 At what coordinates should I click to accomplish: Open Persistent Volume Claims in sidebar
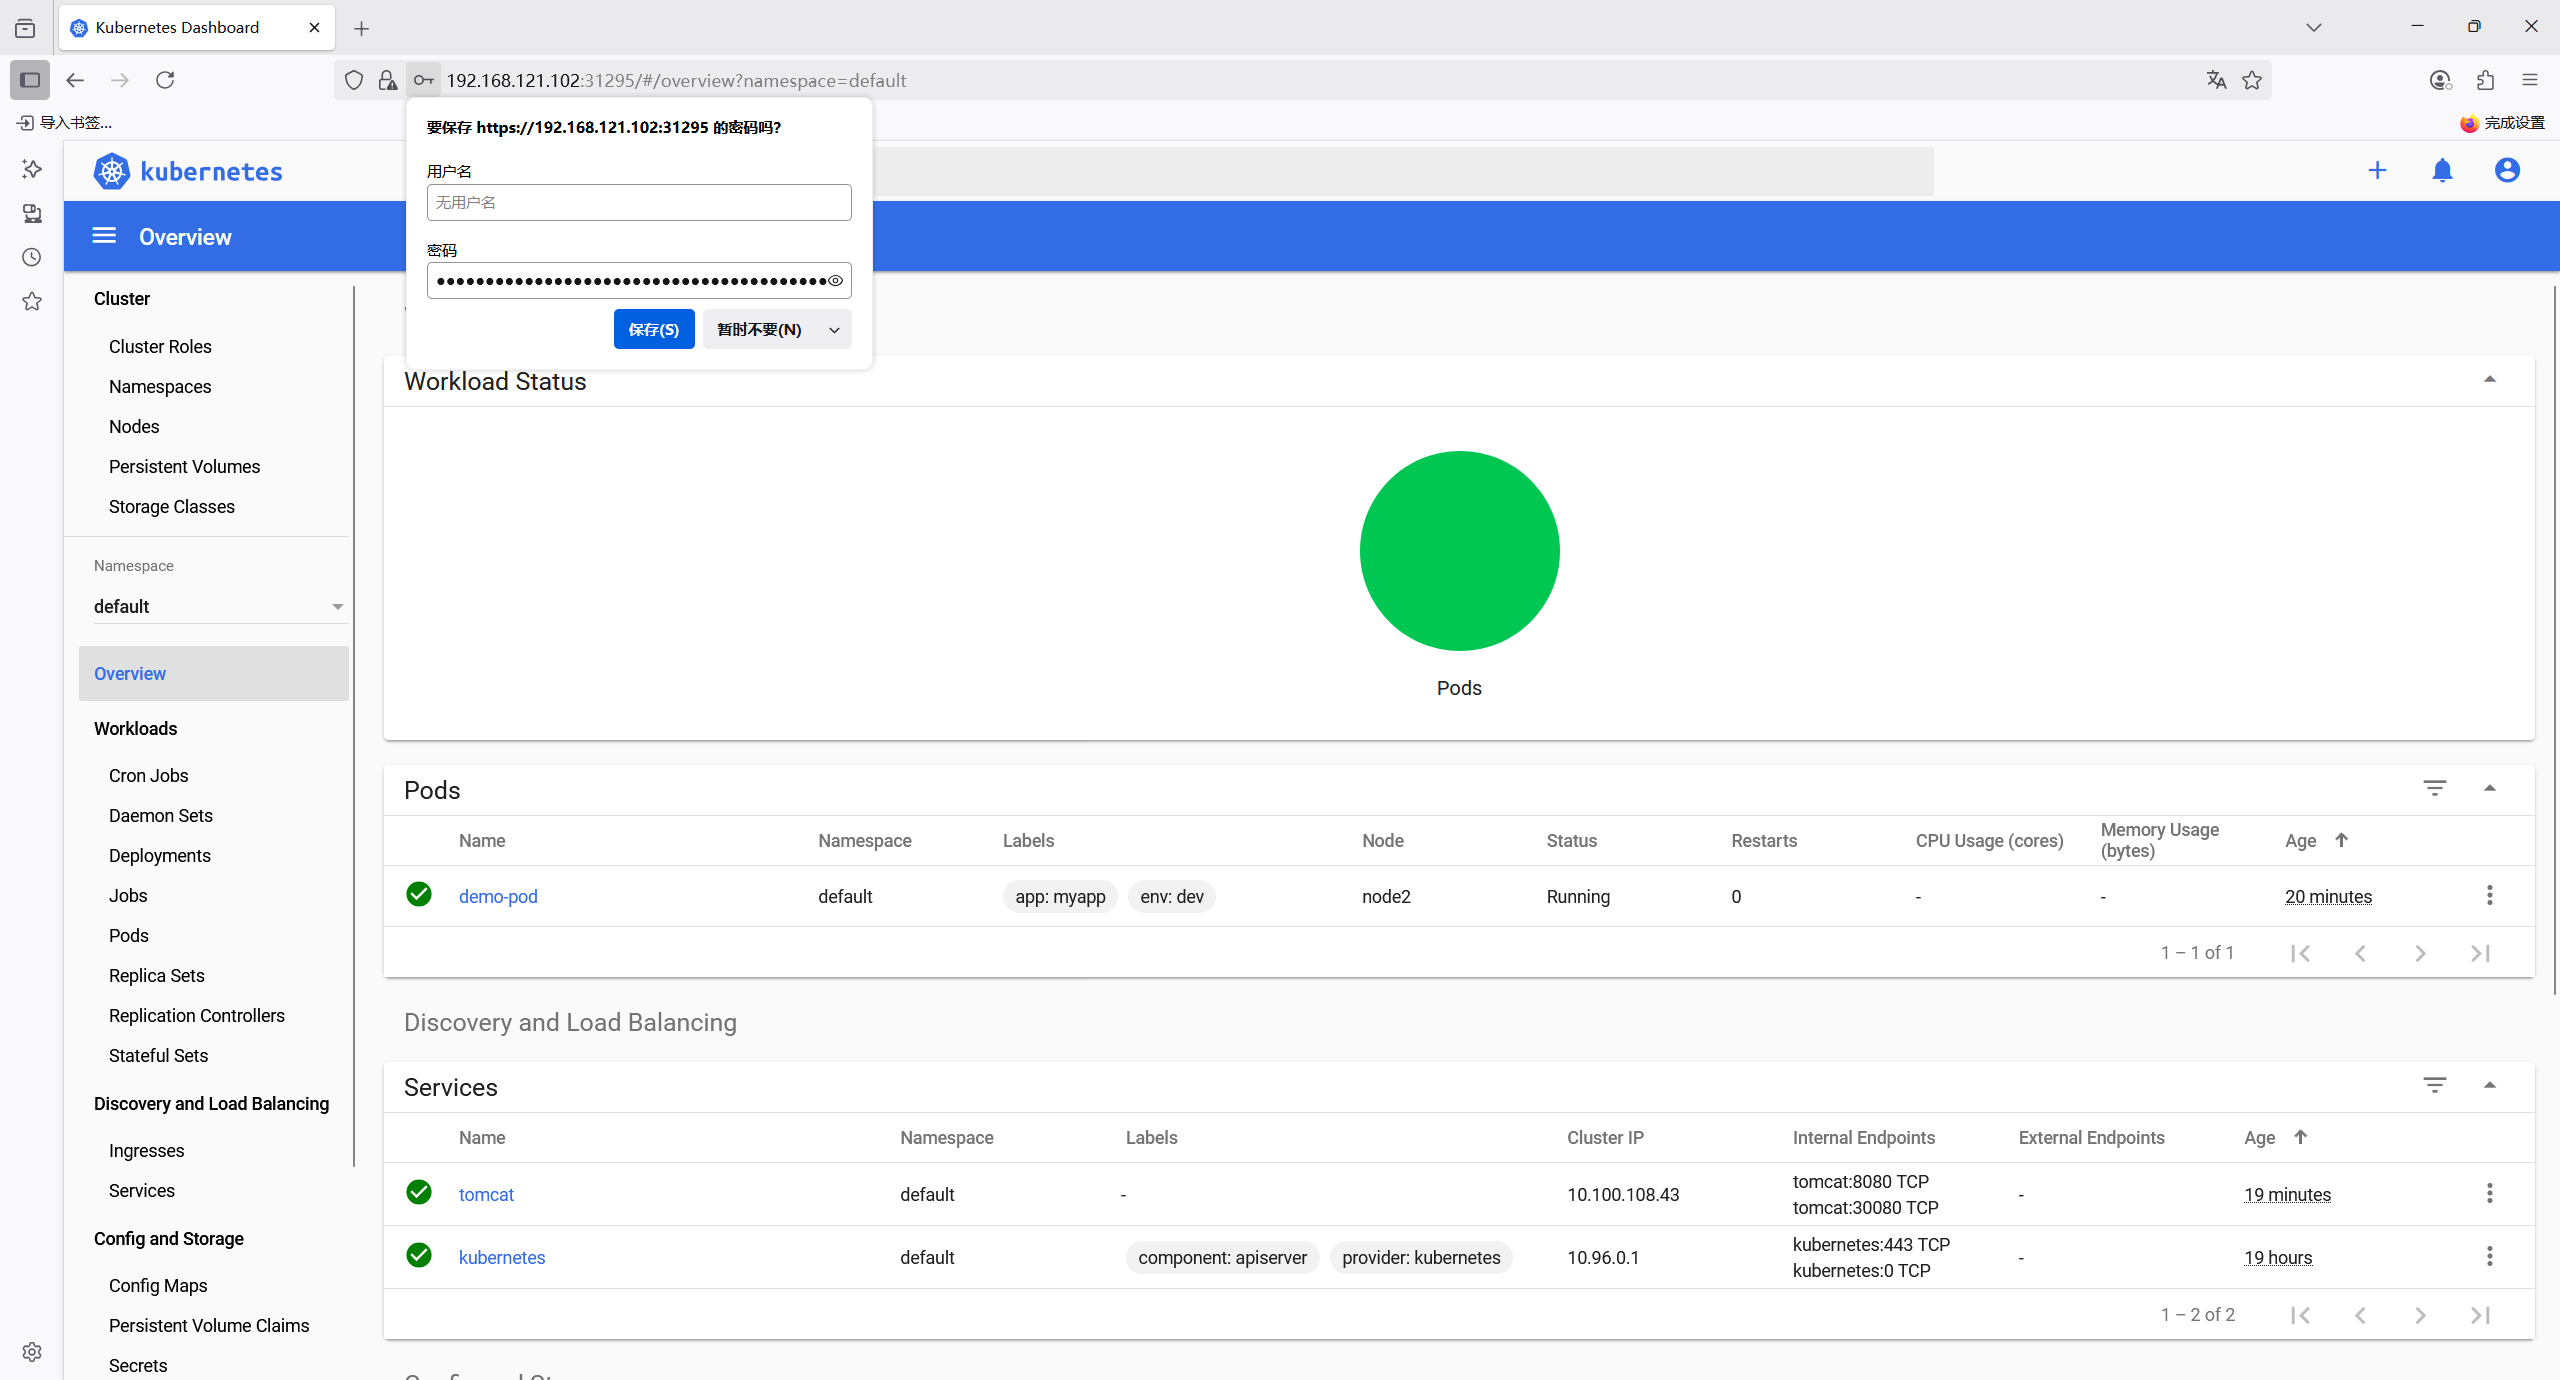pos(209,1326)
